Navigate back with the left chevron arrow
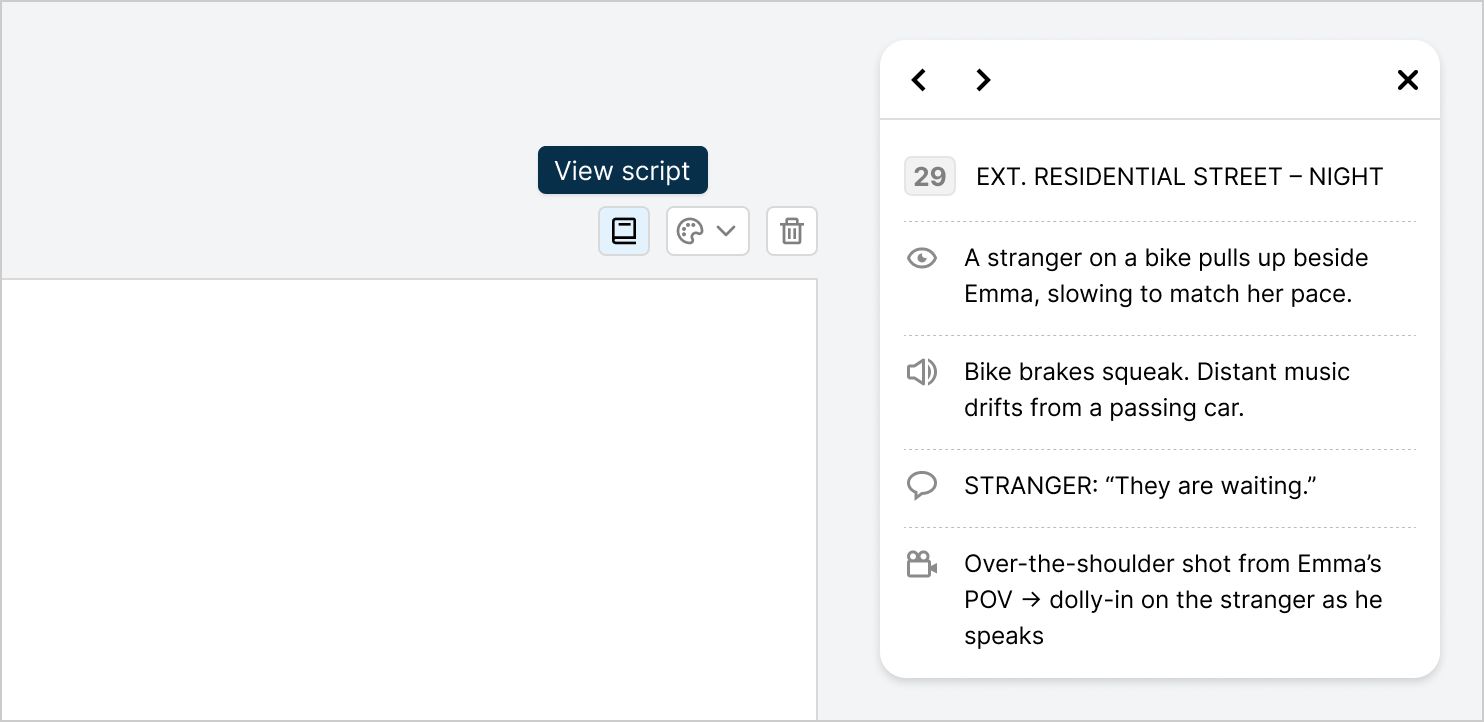 (x=918, y=79)
